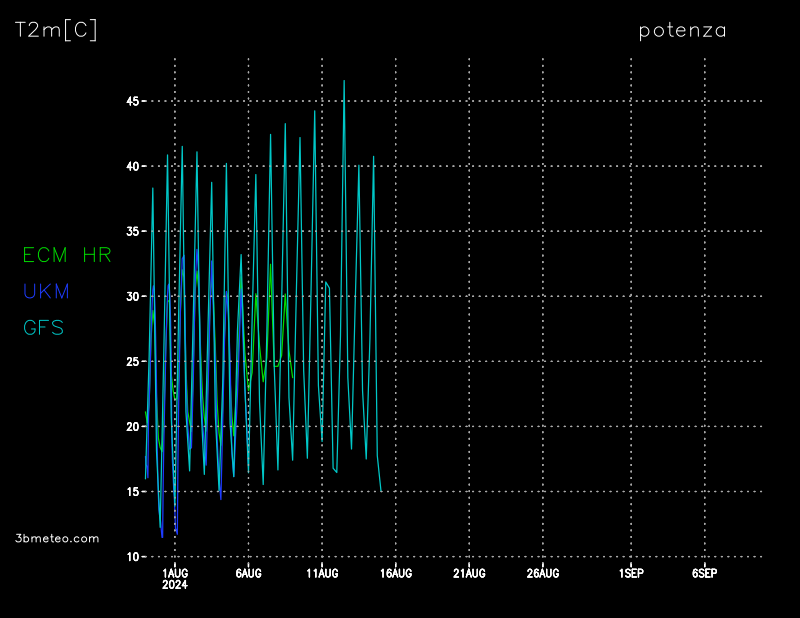Image resolution: width=800 pixels, height=618 pixels.
Task: Select the GFS legend entry
Action: point(43,328)
